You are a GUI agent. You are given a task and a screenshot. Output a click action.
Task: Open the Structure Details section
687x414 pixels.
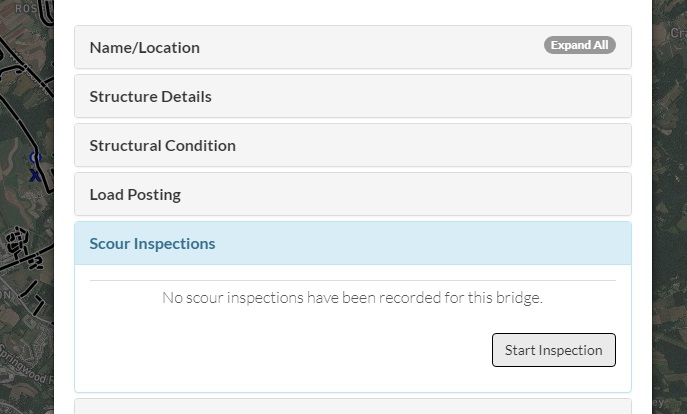click(353, 96)
